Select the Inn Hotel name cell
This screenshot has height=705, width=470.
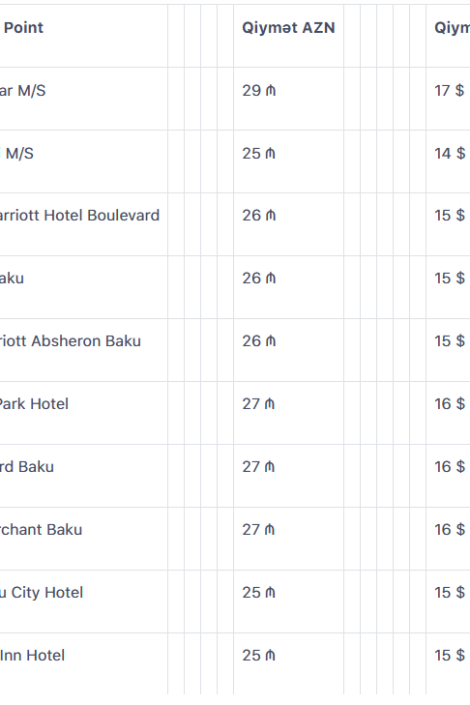(32, 656)
